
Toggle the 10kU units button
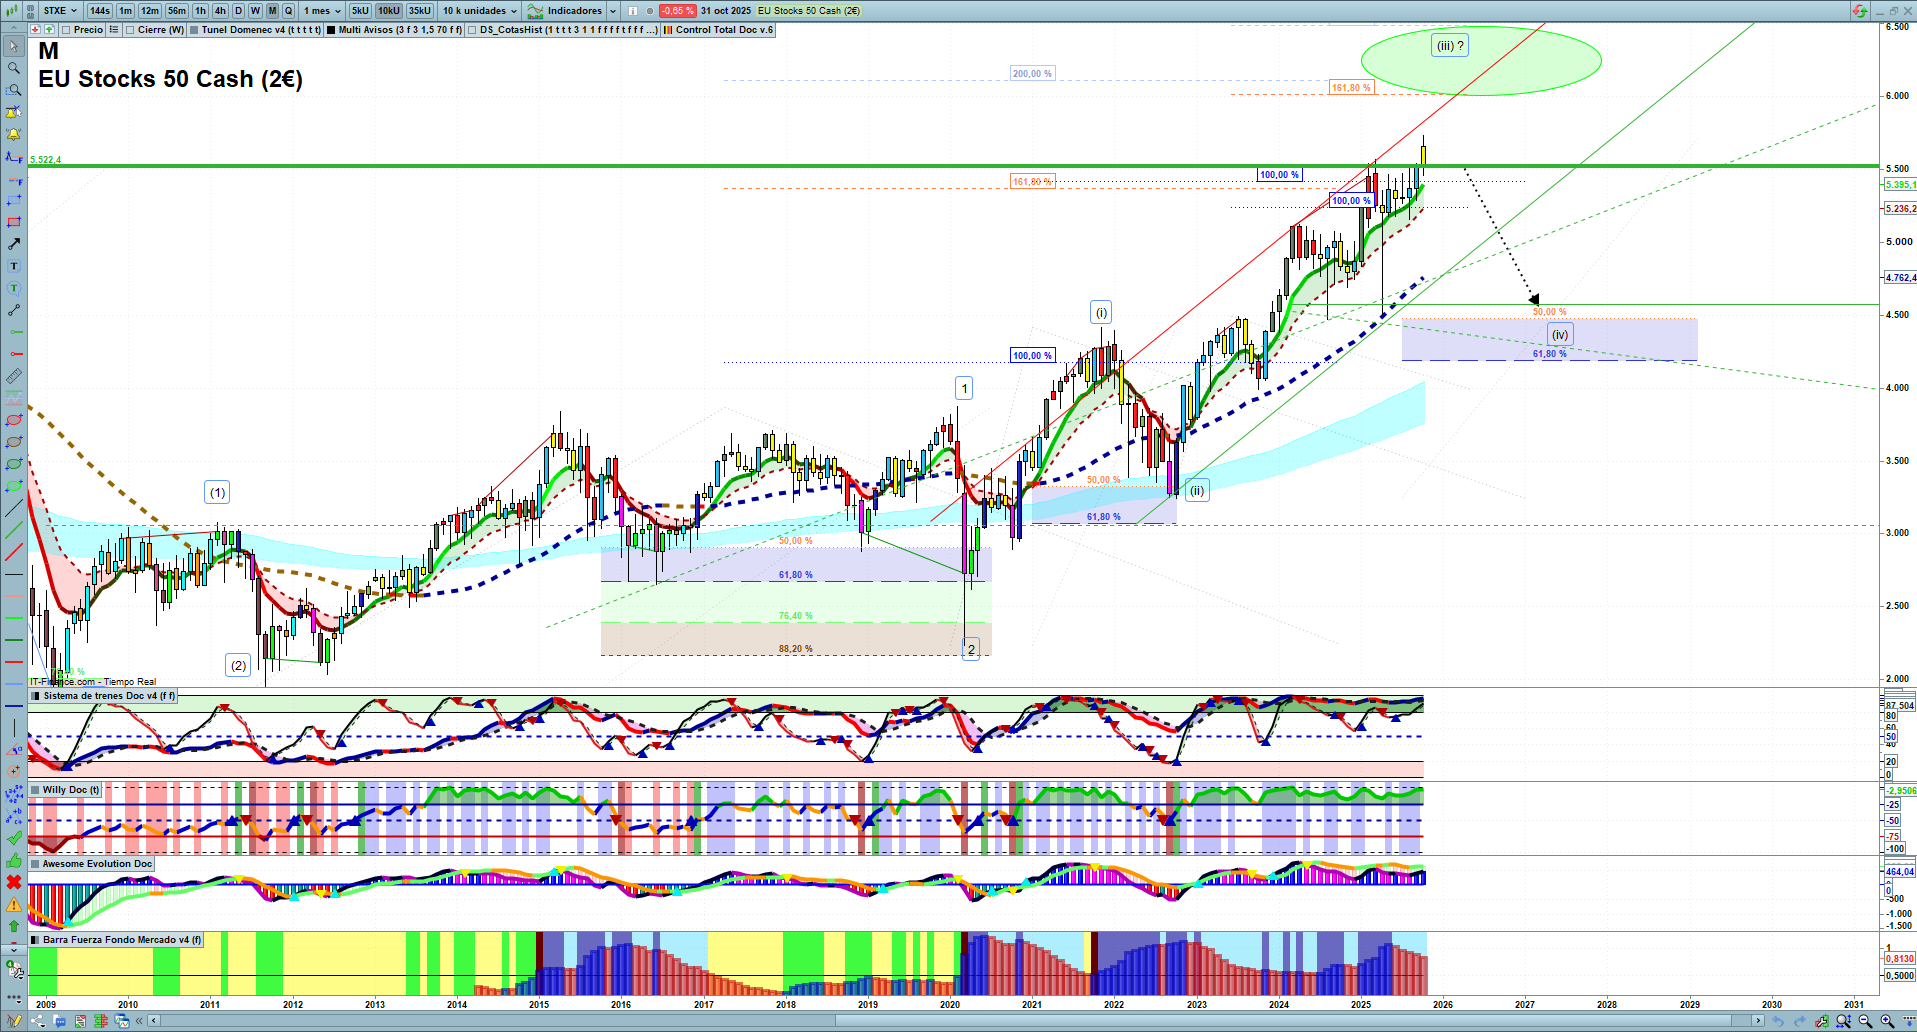[x=389, y=11]
